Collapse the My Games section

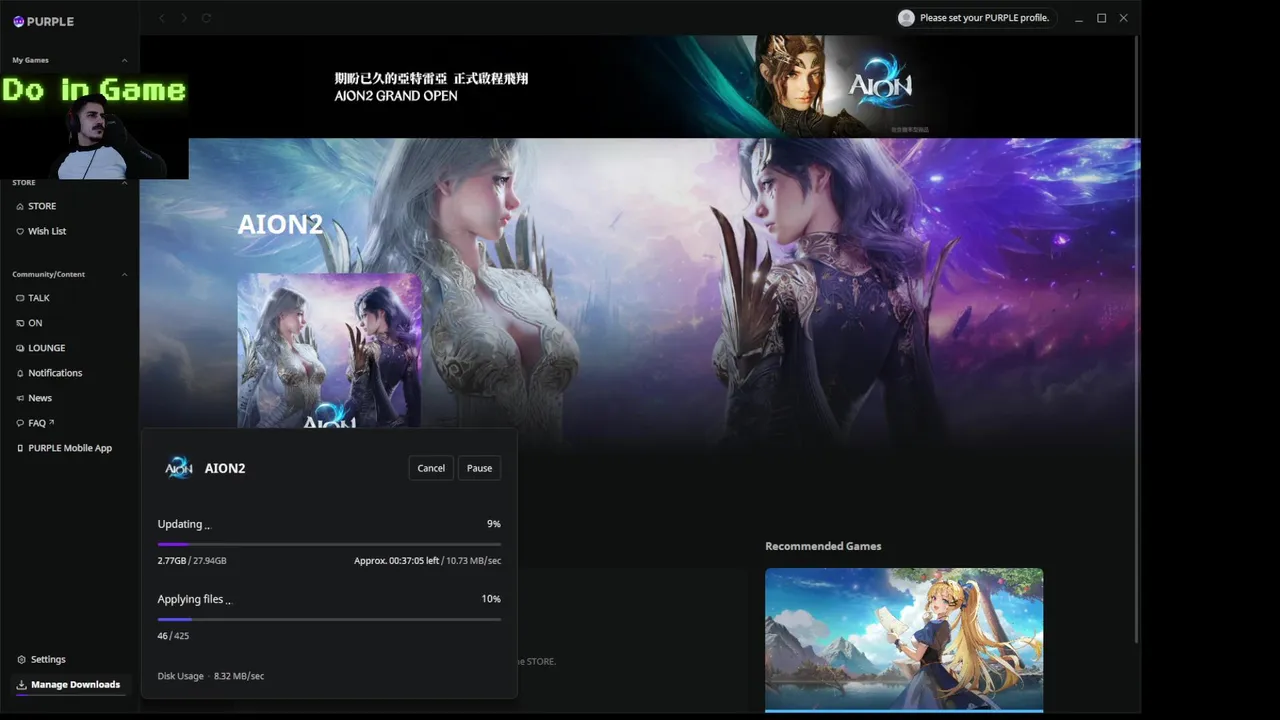[x=125, y=60]
